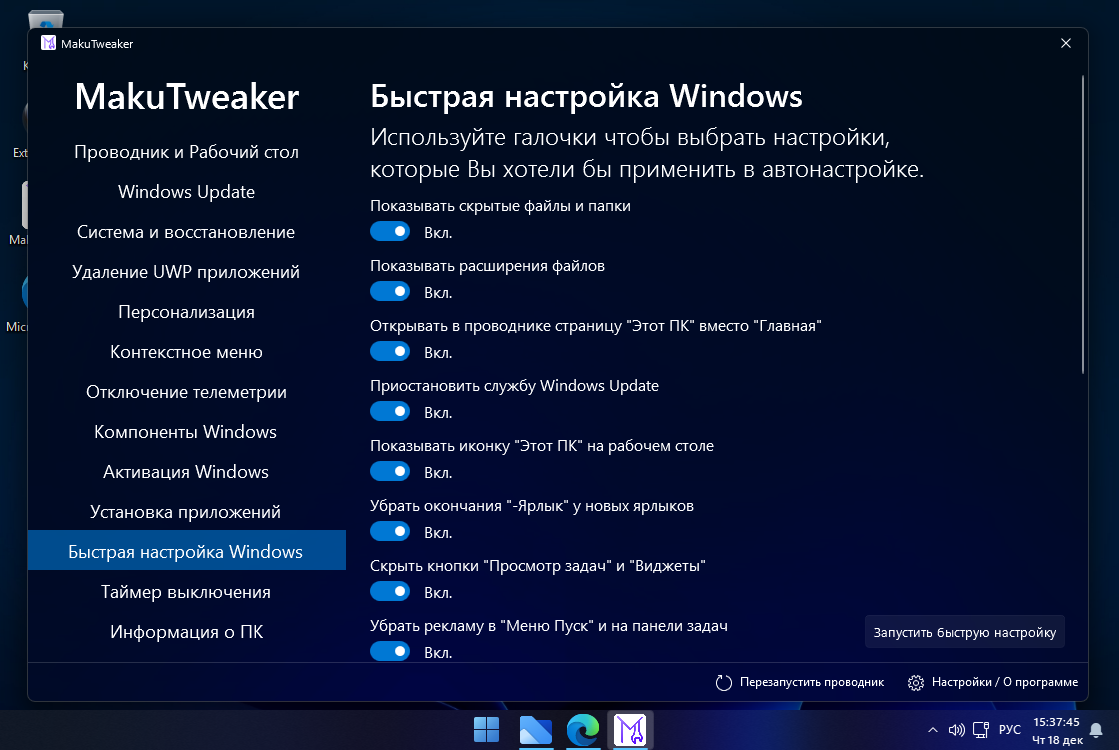This screenshot has width=1119, height=750.
Task: Click the restart explorer circular arrow icon
Action: [x=724, y=683]
